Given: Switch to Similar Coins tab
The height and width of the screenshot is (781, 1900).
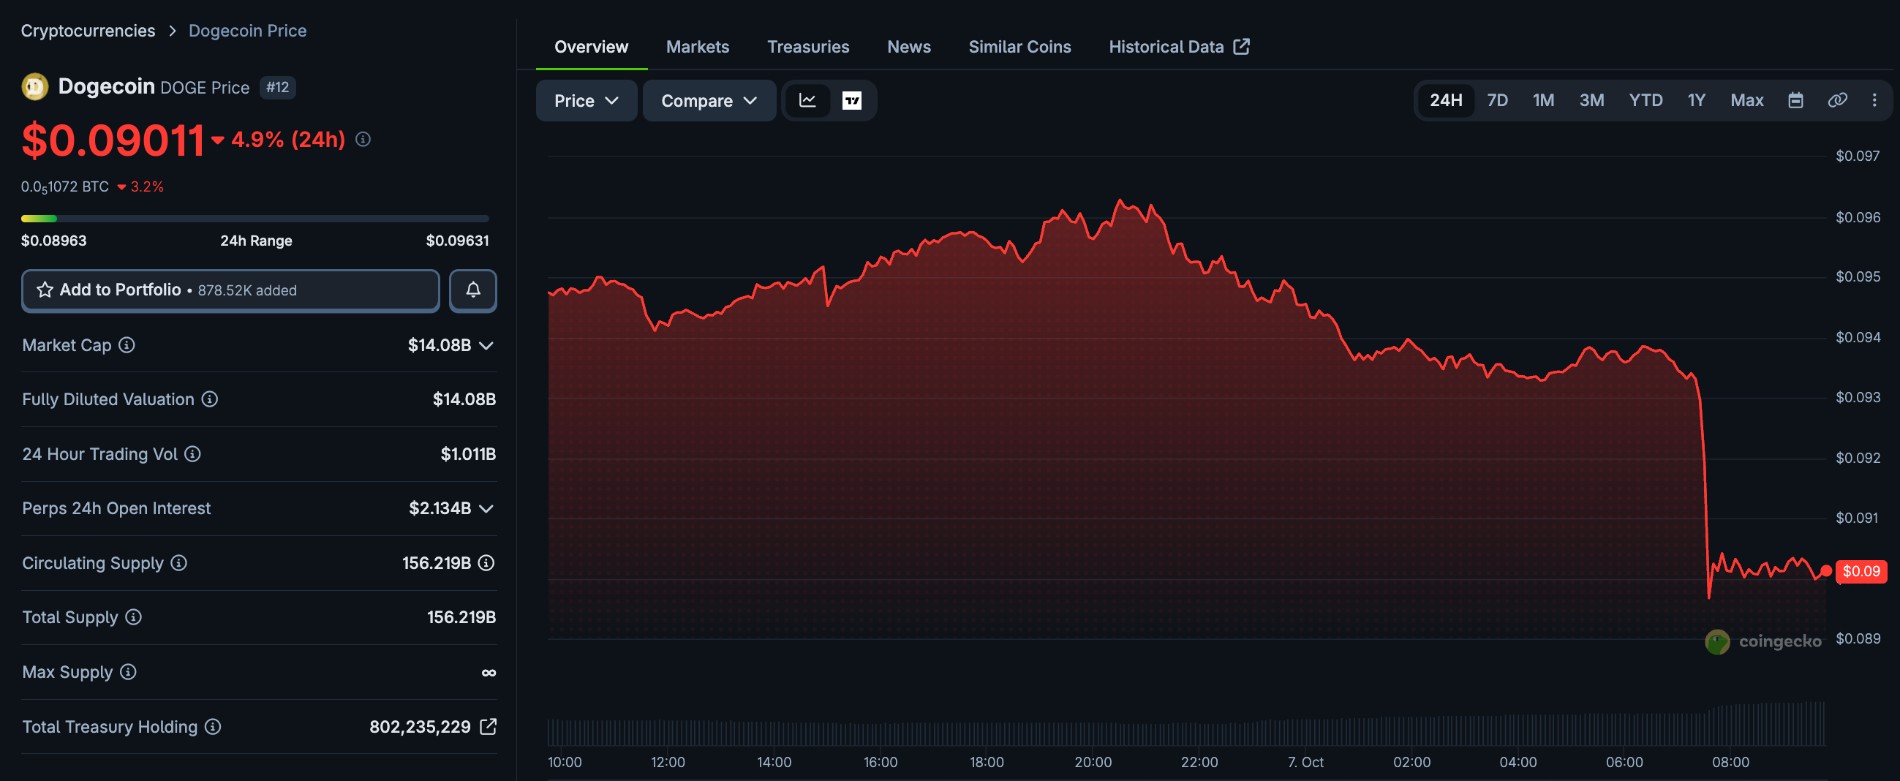Looking at the screenshot, I should pos(1020,47).
